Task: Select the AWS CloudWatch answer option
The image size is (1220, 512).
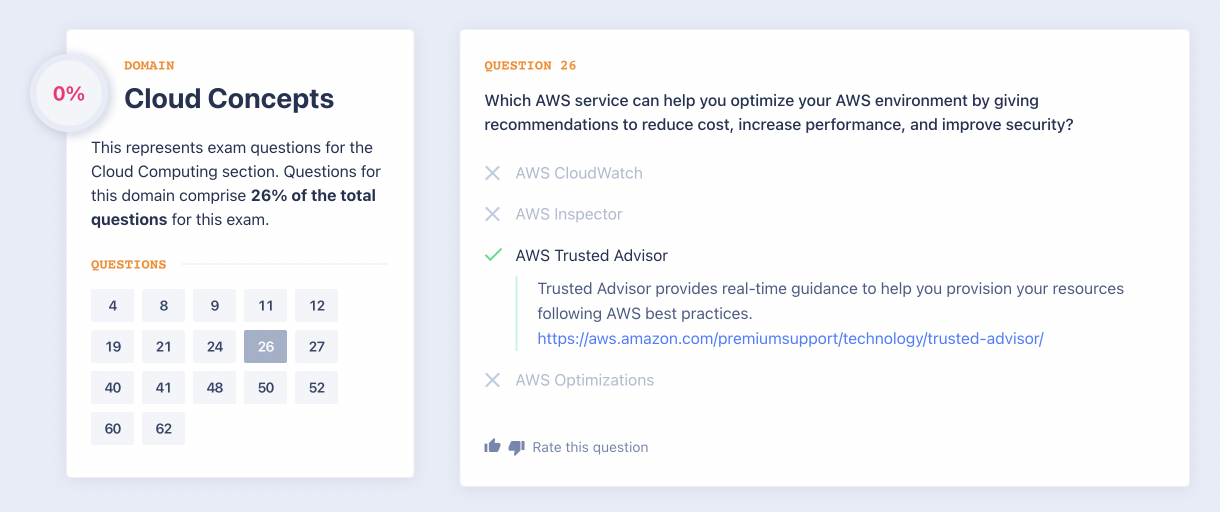Action: pyautogui.click(x=579, y=173)
